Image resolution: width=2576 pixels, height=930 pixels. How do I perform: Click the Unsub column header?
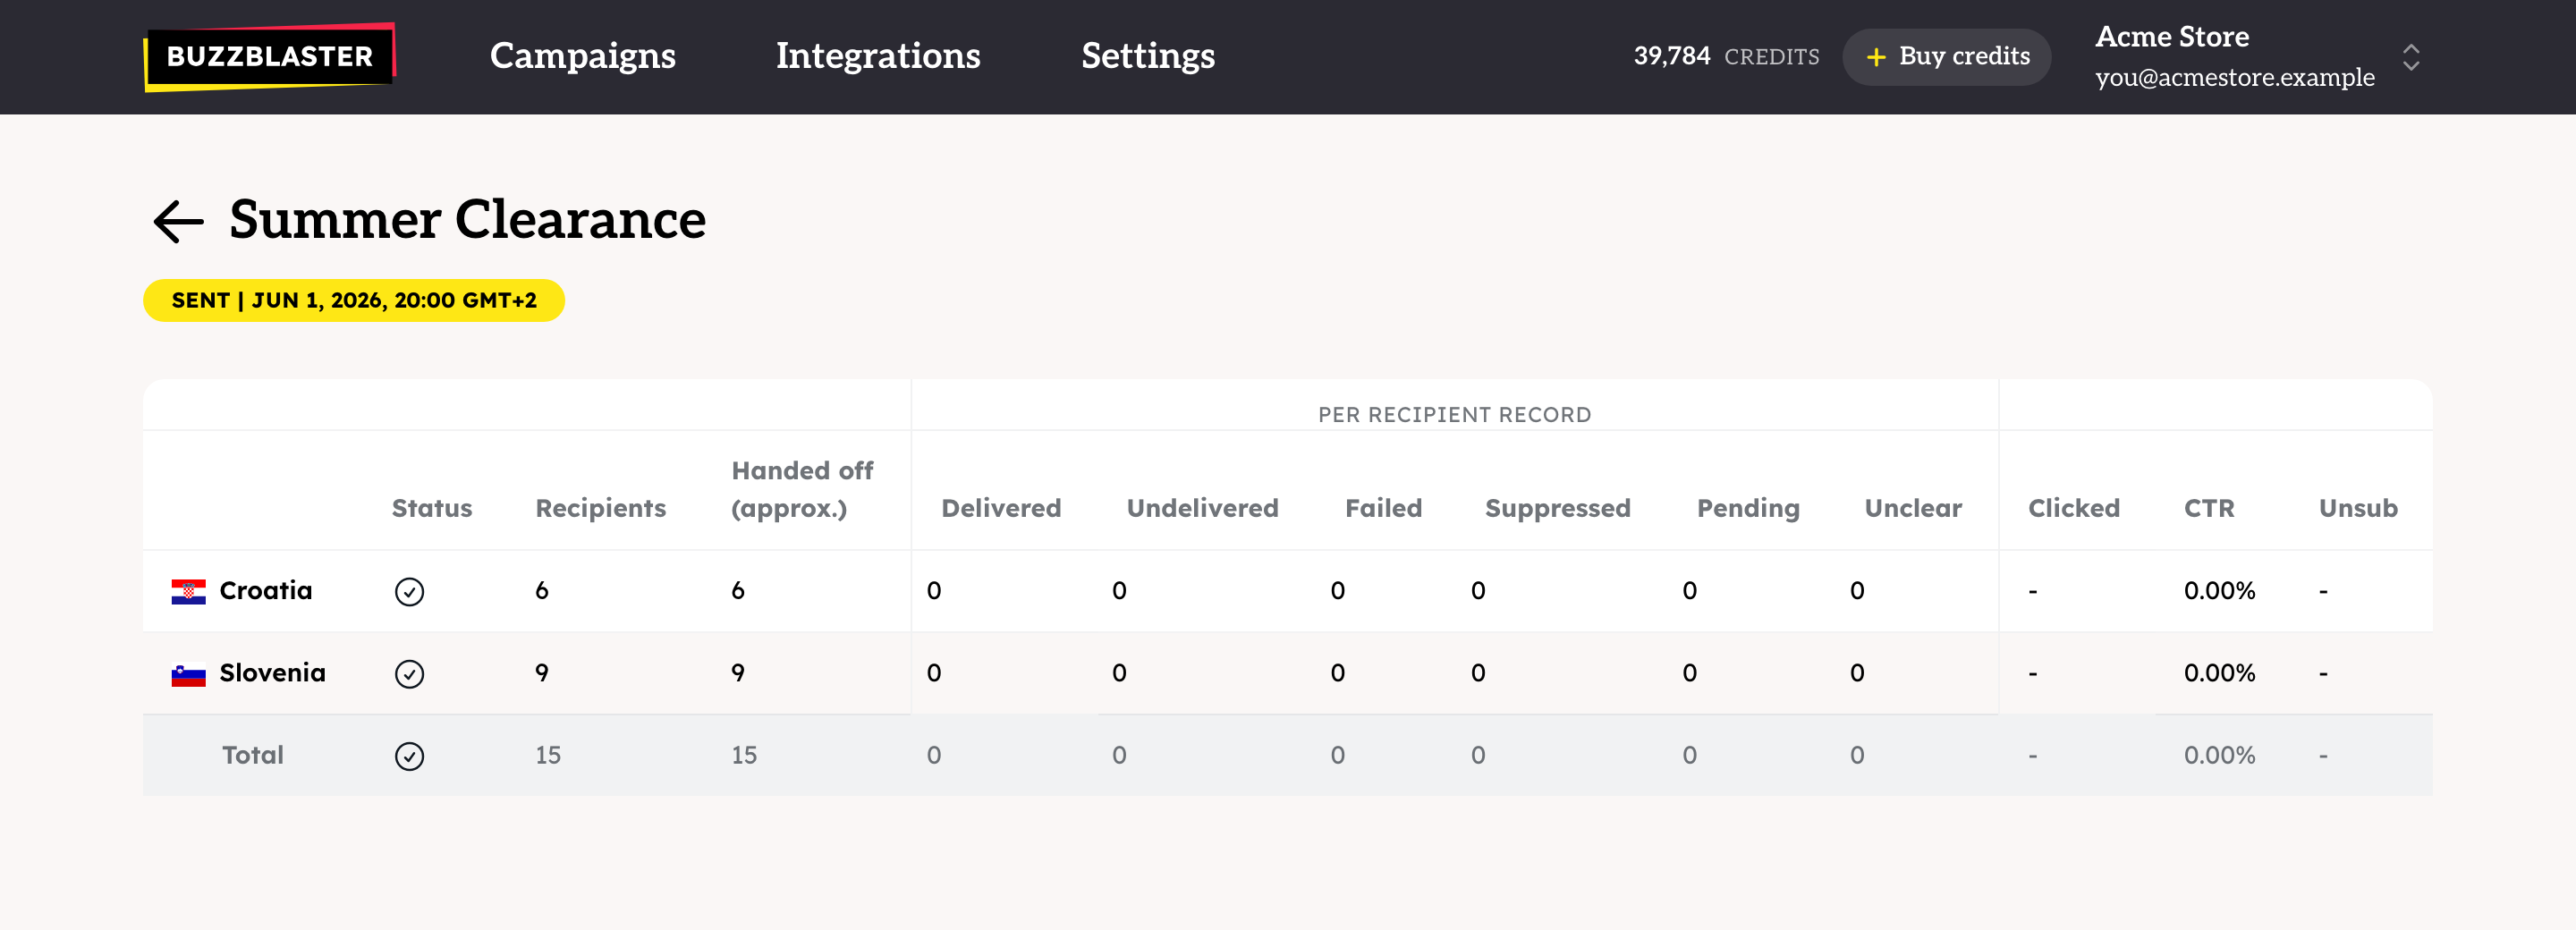2358,508
